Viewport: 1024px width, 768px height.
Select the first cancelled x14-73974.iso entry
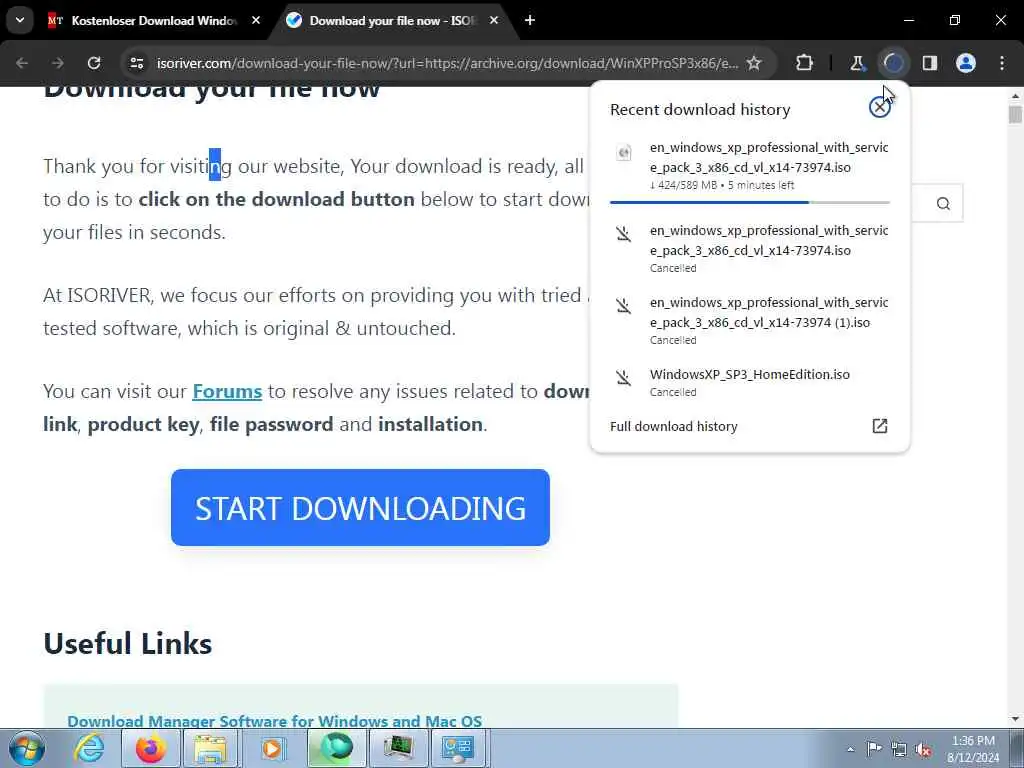(749, 249)
